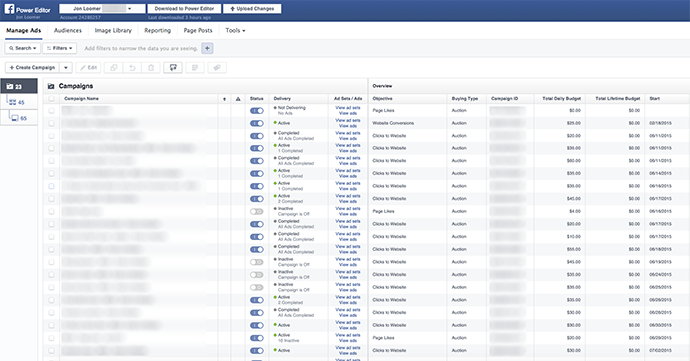This screenshot has height=361, width=690.
Task: Click the up-arrow column header icon
Action: click(x=224, y=99)
